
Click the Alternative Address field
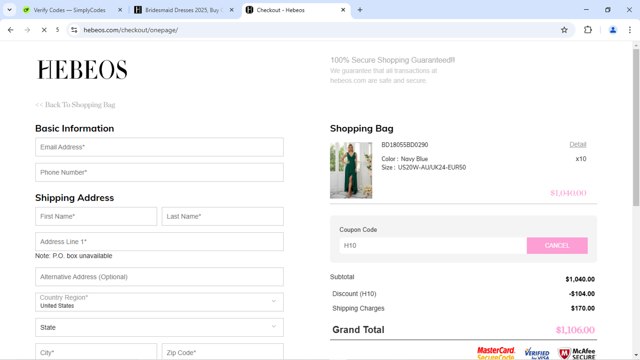click(159, 277)
